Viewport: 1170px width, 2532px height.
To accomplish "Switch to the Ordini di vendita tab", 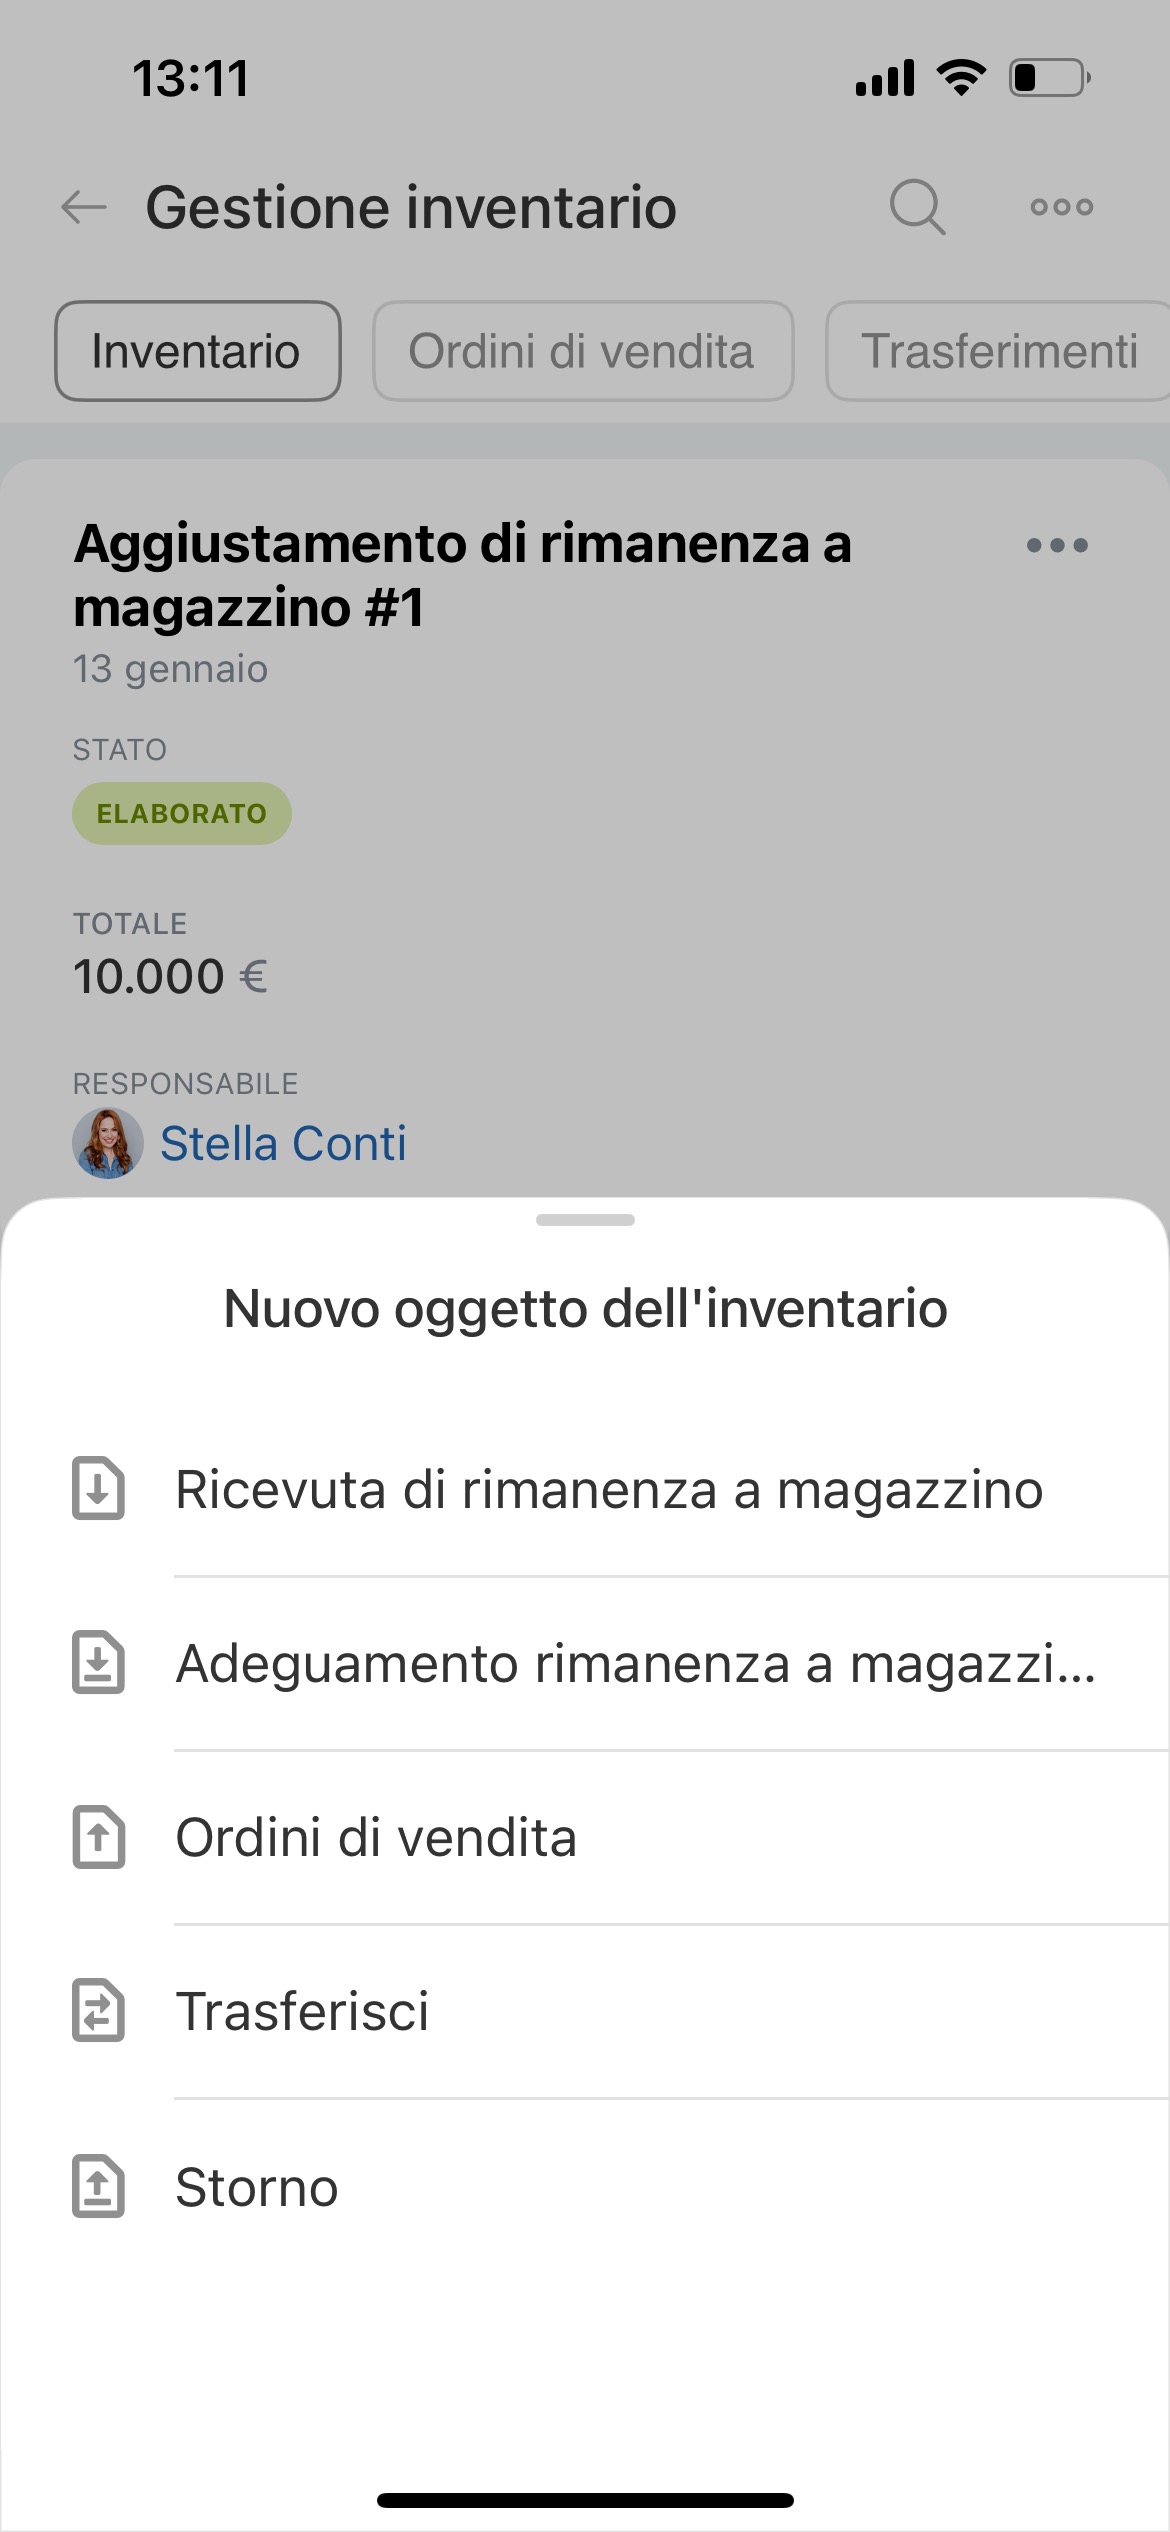I will [582, 351].
